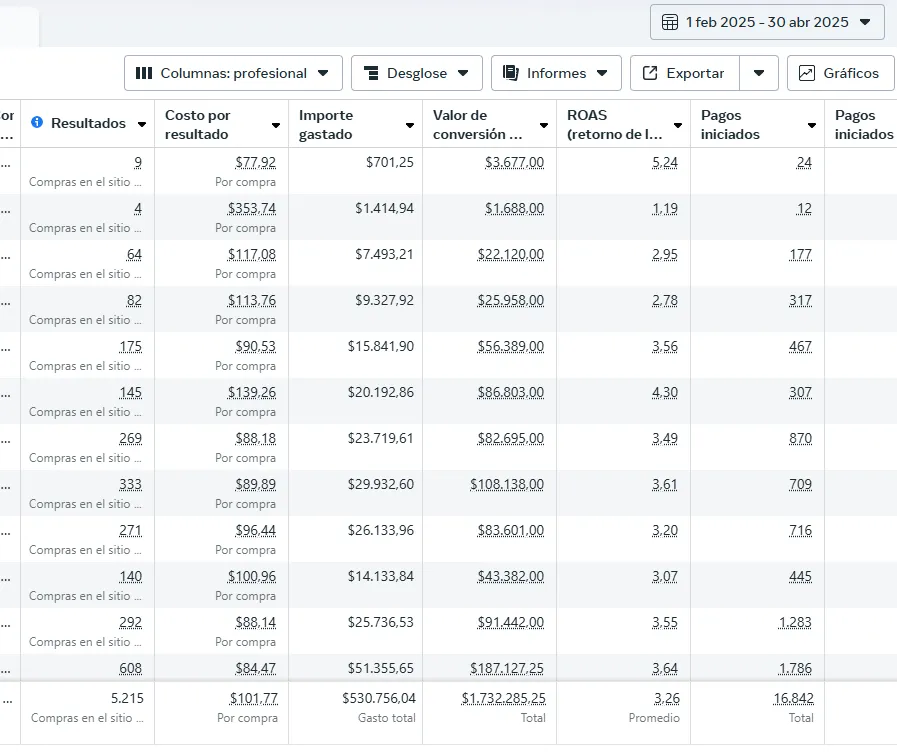
Task: Click total spend $530.756,04
Action: [379, 699]
